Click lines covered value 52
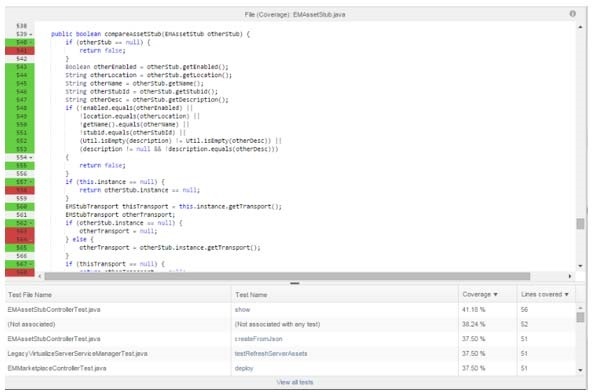The height and width of the screenshot is (392, 593). (x=524, y=324)
